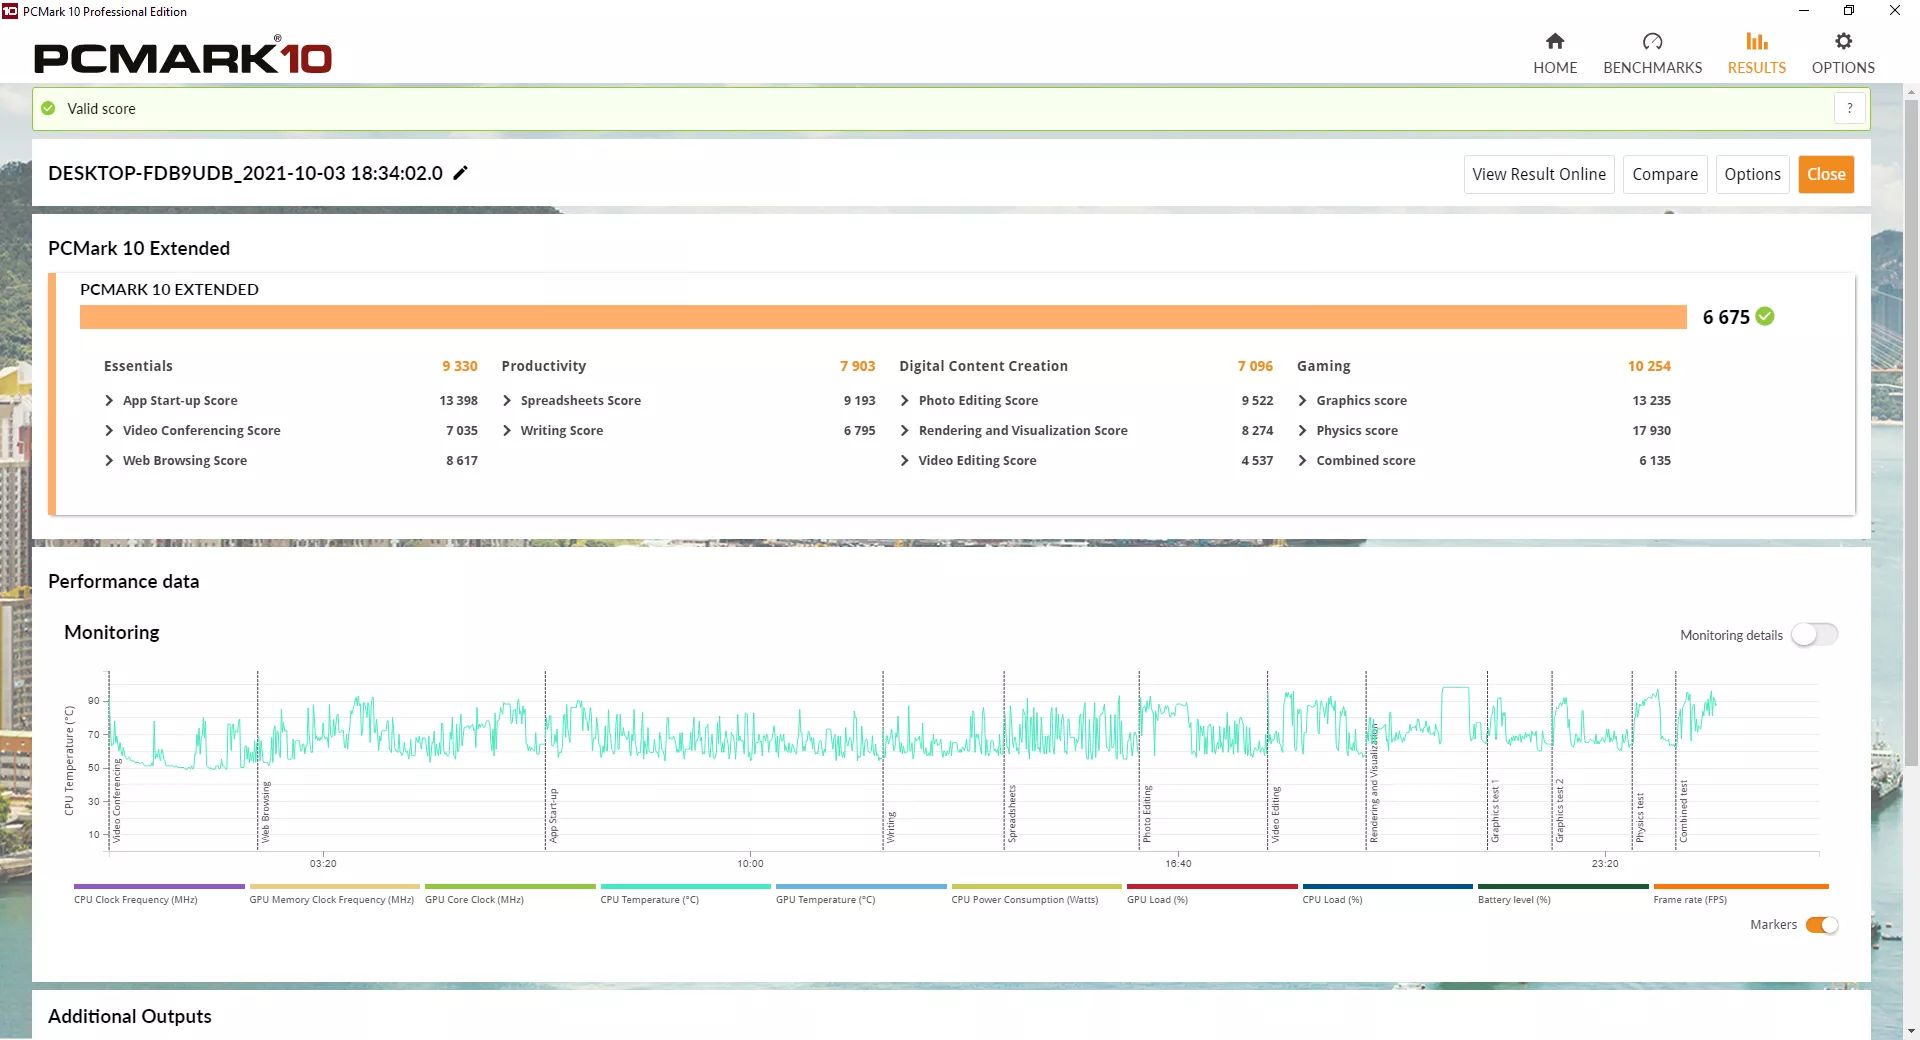Click the scrollbar down arrow
1920x1040 pixels.
pyautogui.click(x=1911, y=1031)
